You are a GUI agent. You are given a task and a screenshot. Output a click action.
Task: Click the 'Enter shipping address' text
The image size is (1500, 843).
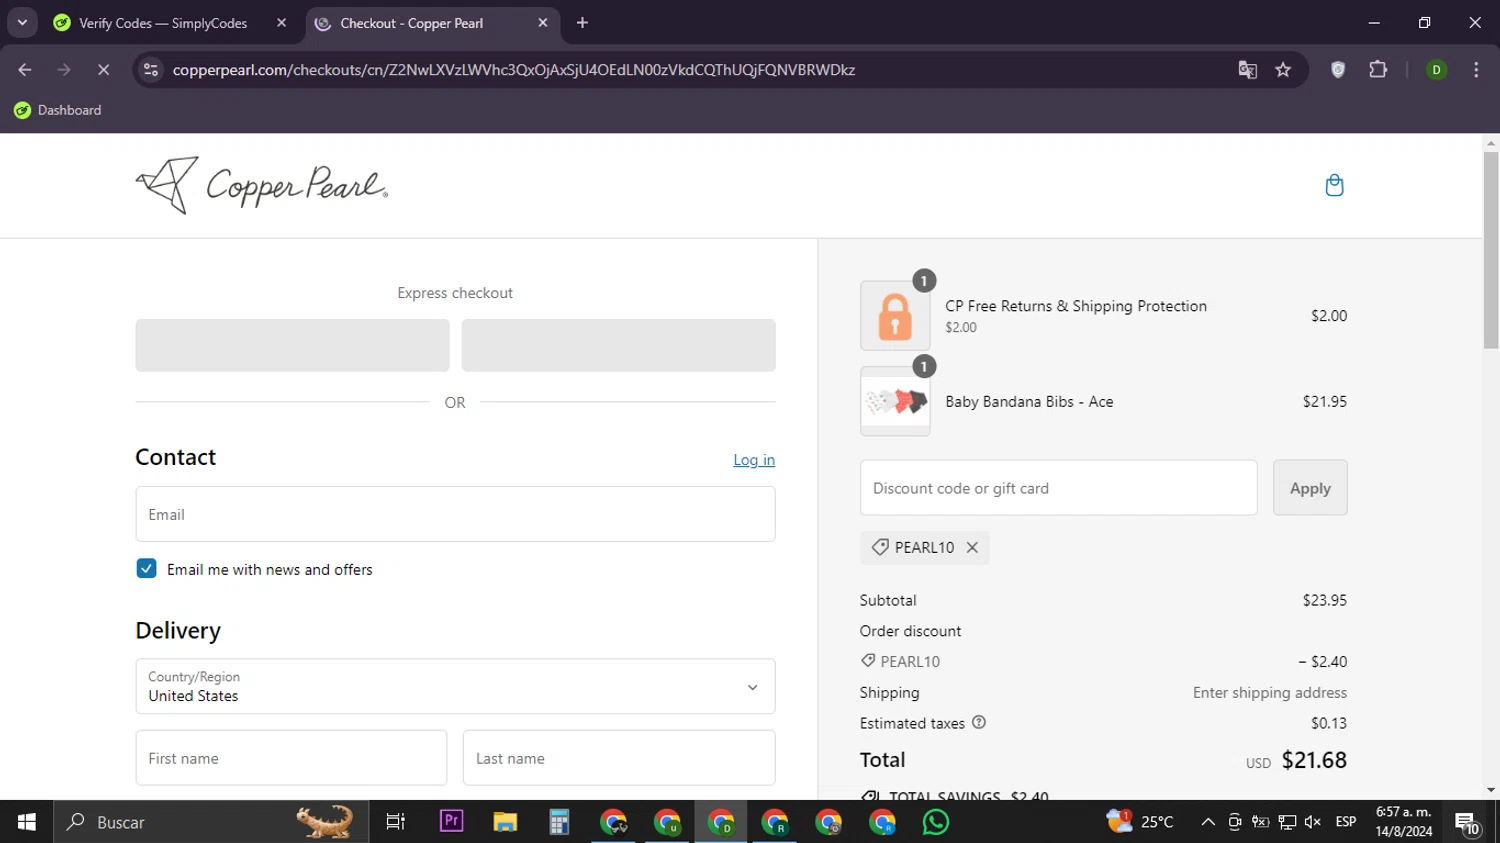pos(1270,692)
